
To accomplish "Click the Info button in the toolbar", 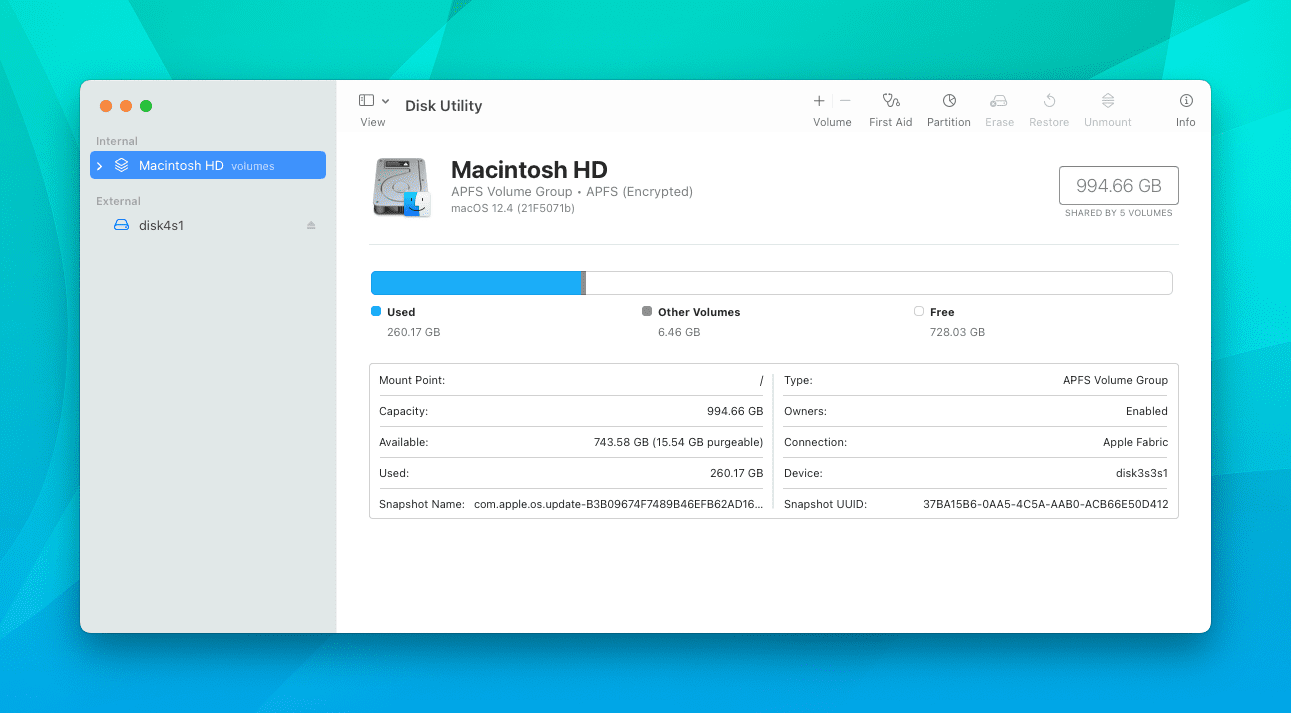I will tap(1186, 101).
